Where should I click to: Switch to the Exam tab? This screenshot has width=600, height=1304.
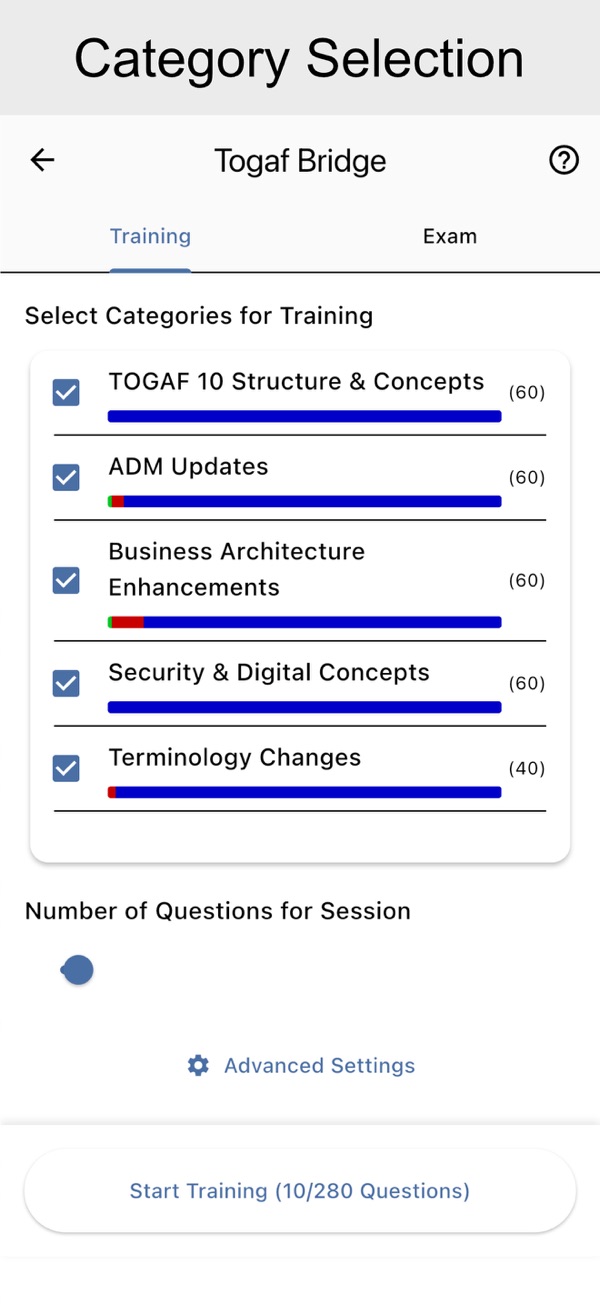450,237
